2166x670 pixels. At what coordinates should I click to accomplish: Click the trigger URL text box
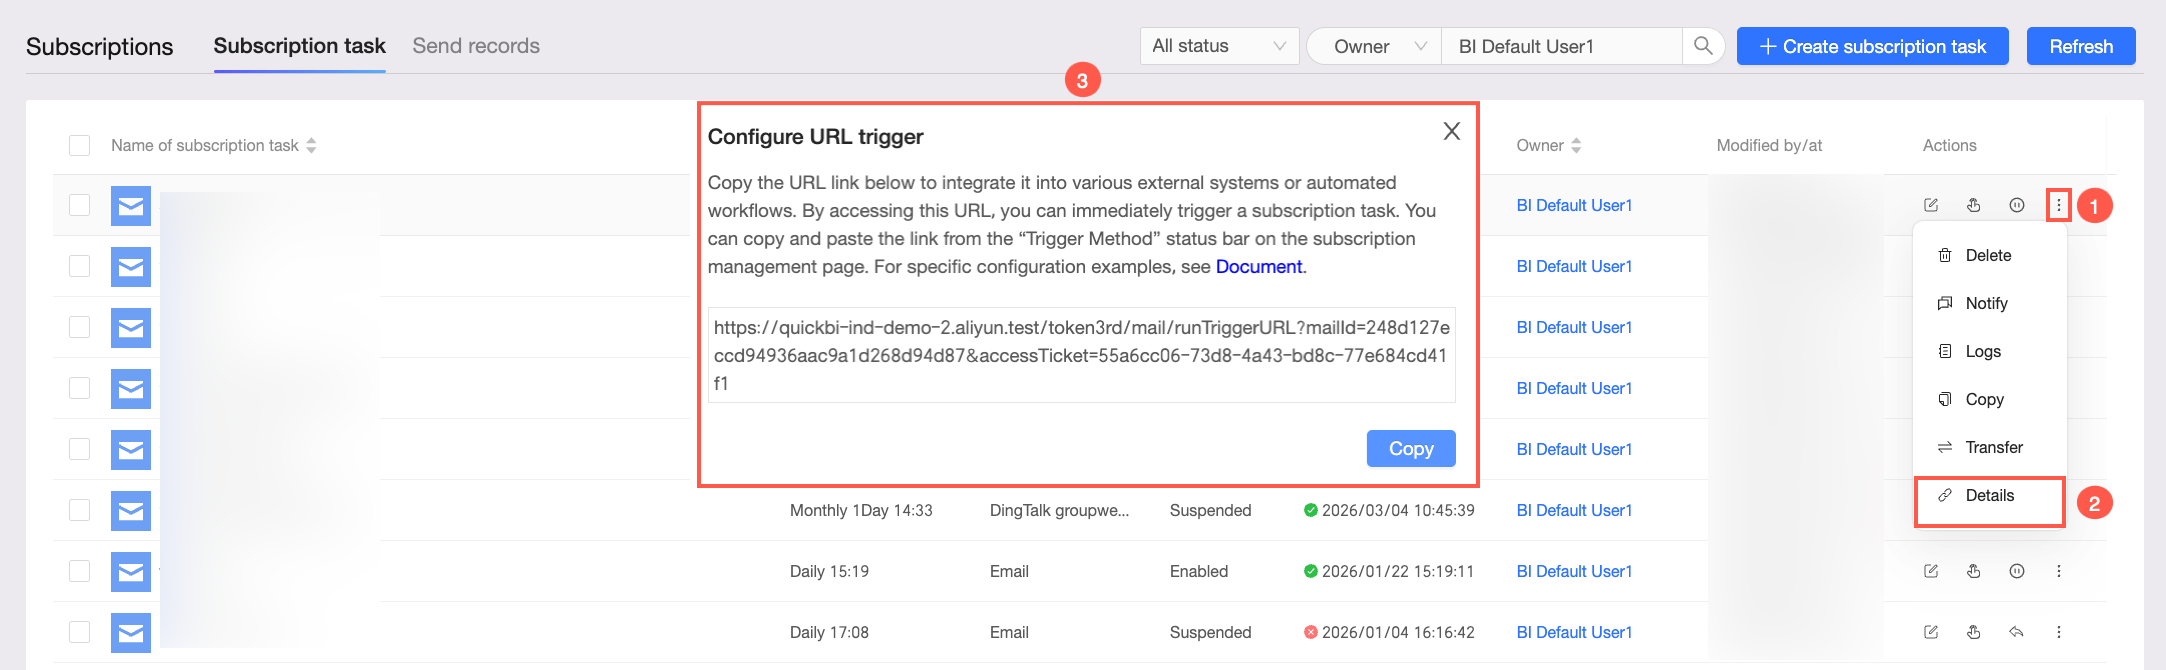point(1081,355)
